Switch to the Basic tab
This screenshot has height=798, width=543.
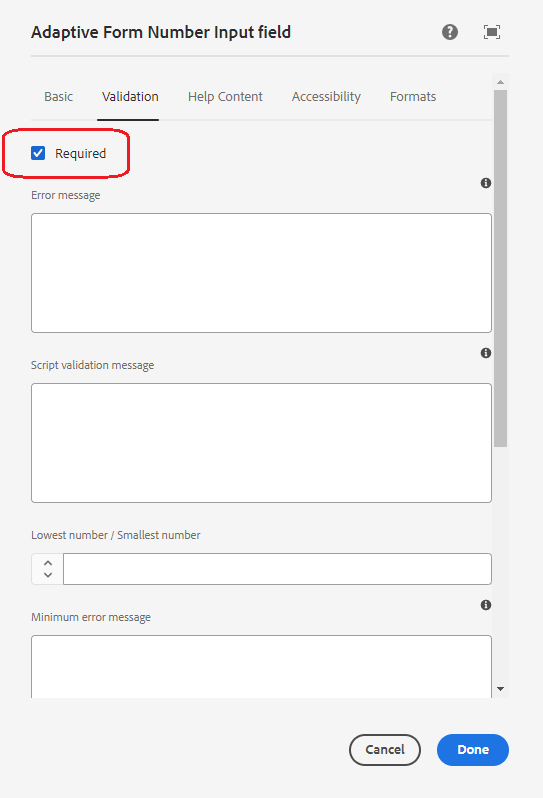click(59, 97)
